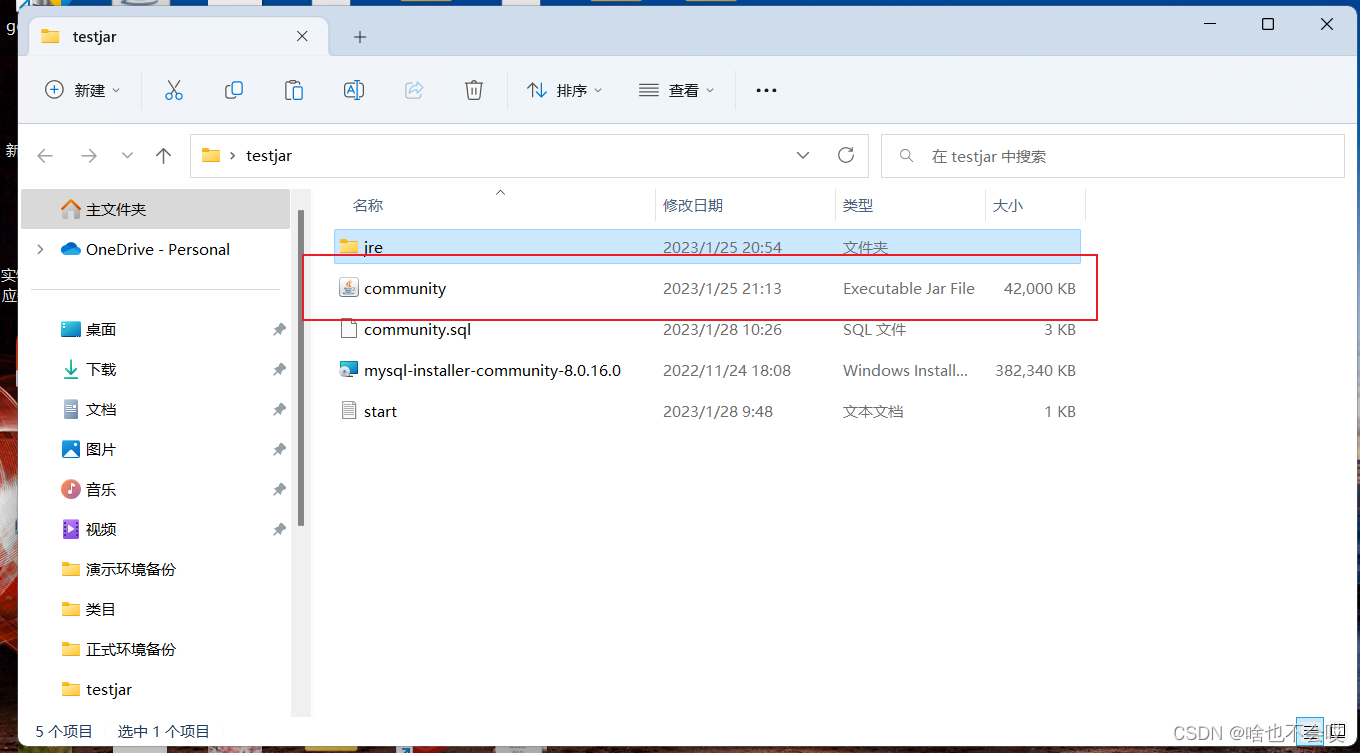
Task: Switch to details view in status bar
Action: pyautogui.click(x=1309, y=732)
